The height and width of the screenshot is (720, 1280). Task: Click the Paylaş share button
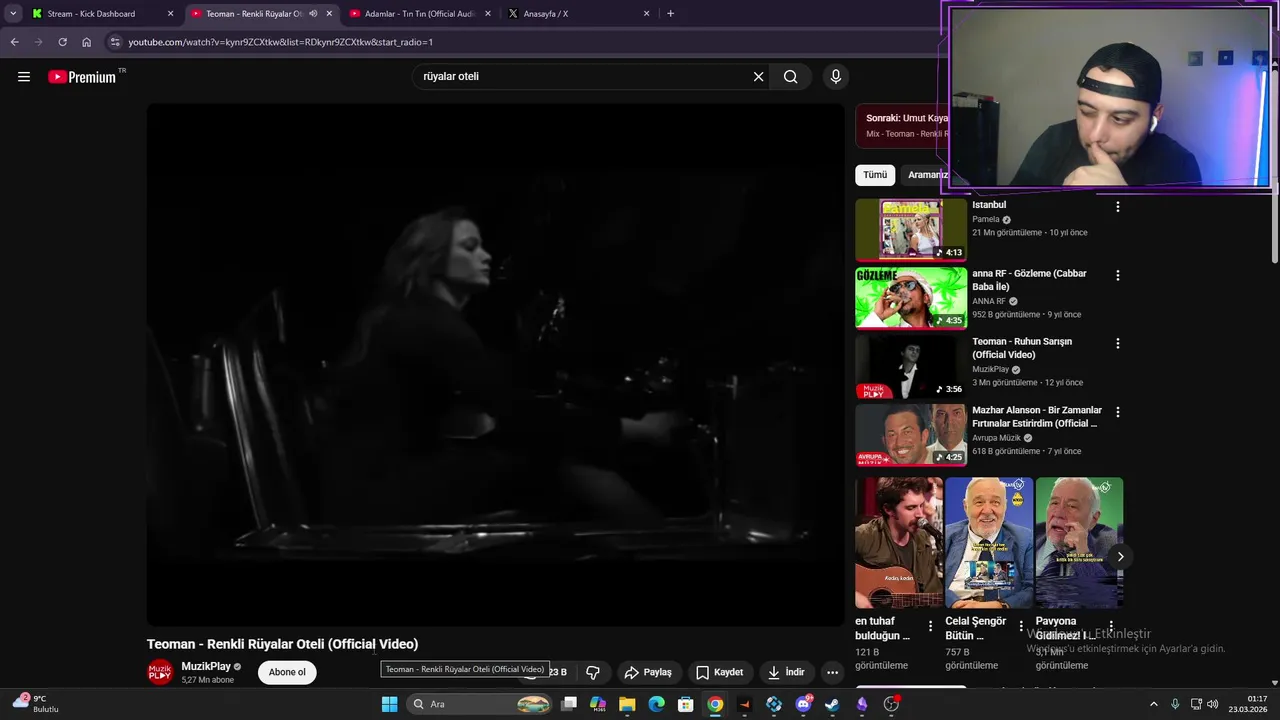coord(648,672)
